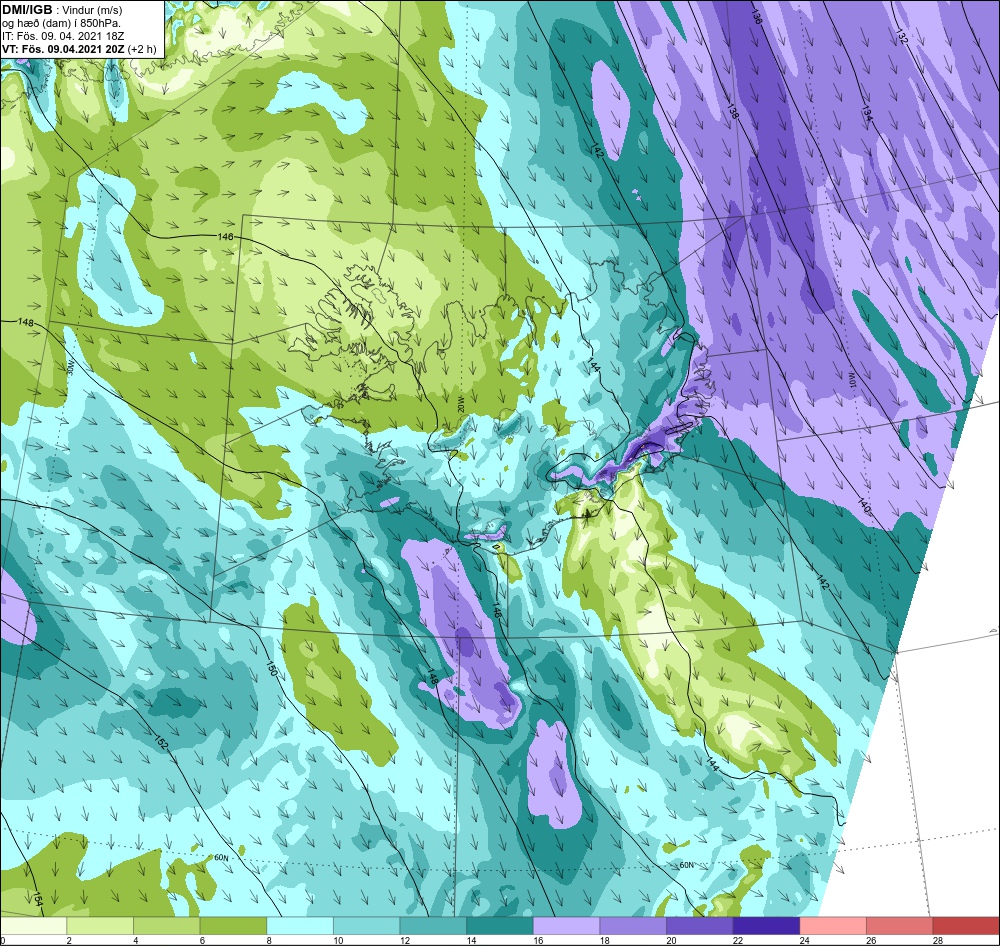This screenshot has width=1000, height=946.
Task: Click the 'DMI/IGB' title text
Action: (27, 10)
